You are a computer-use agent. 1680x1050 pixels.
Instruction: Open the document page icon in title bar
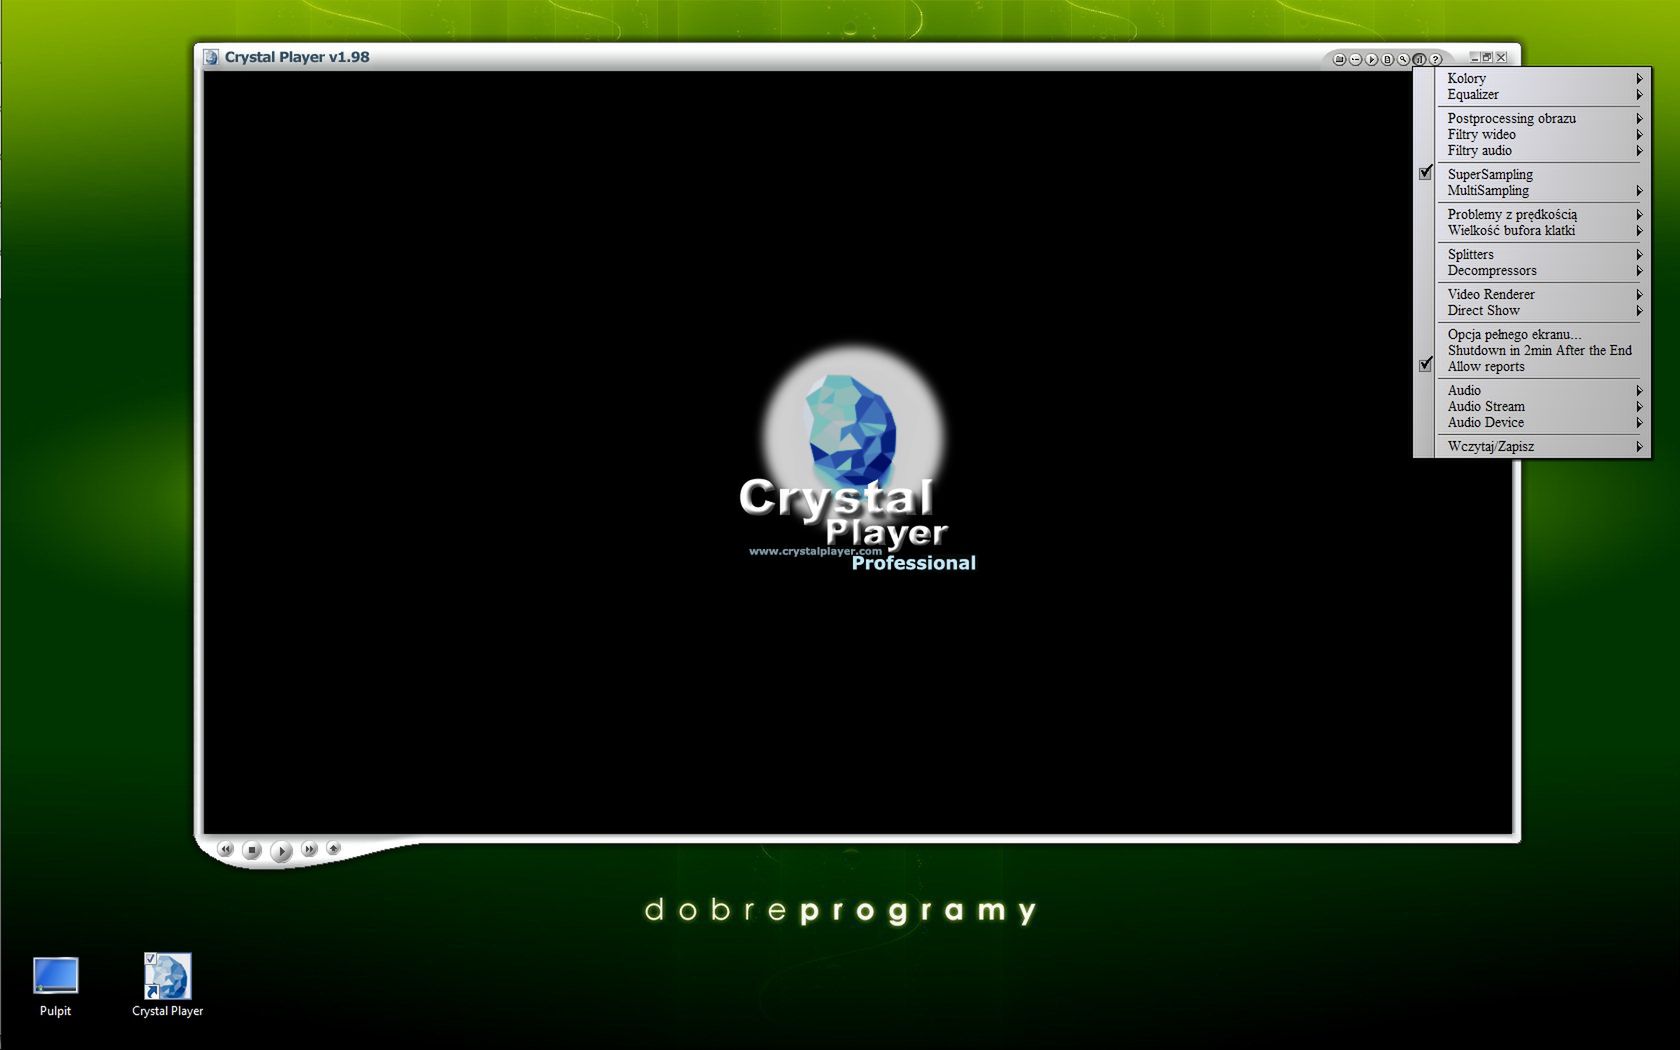pyautogui.click(x=1387, y=59)
